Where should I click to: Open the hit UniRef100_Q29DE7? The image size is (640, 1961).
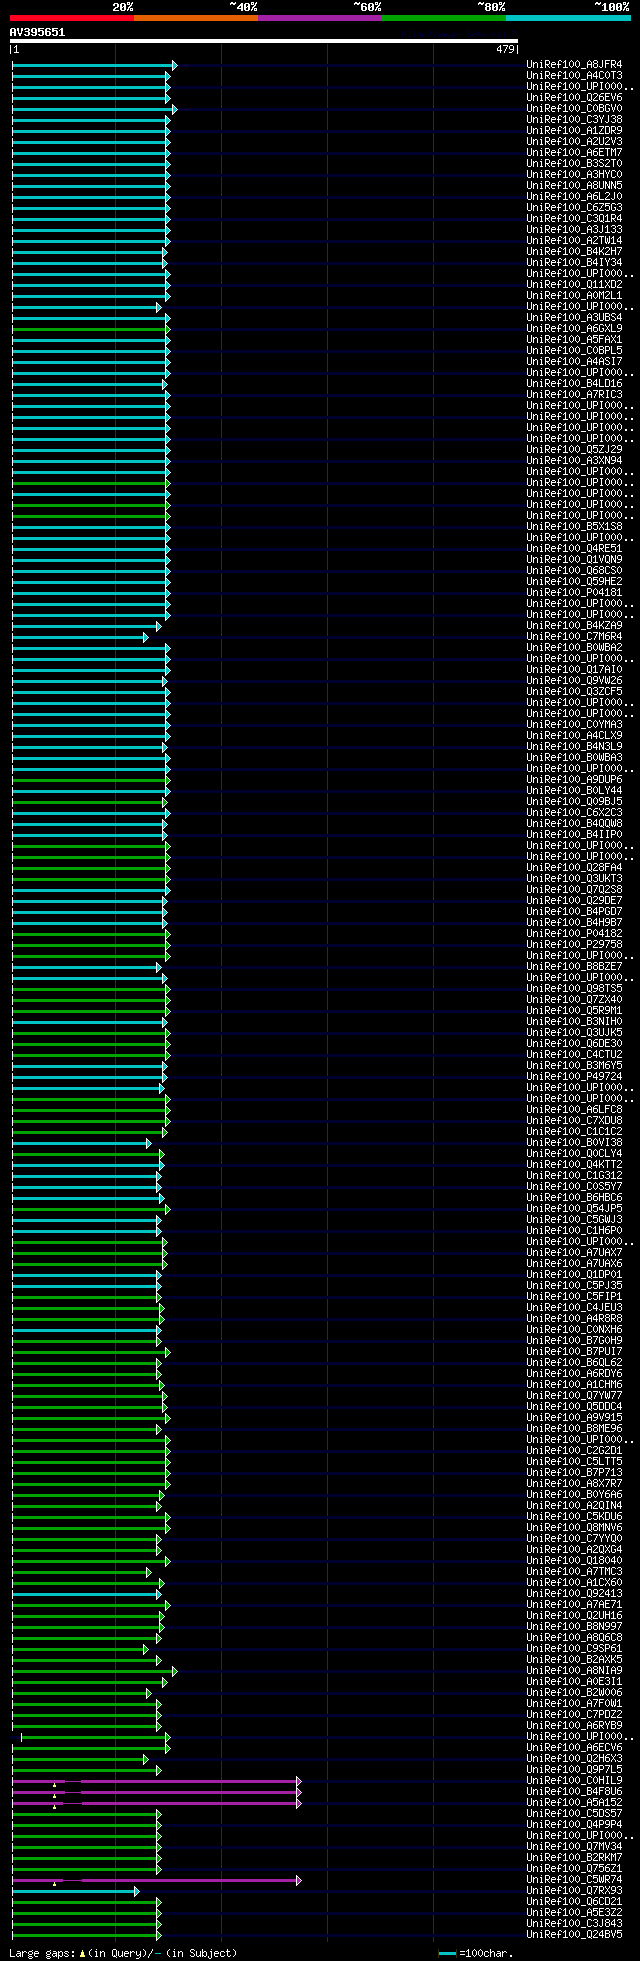coord(574,901)
